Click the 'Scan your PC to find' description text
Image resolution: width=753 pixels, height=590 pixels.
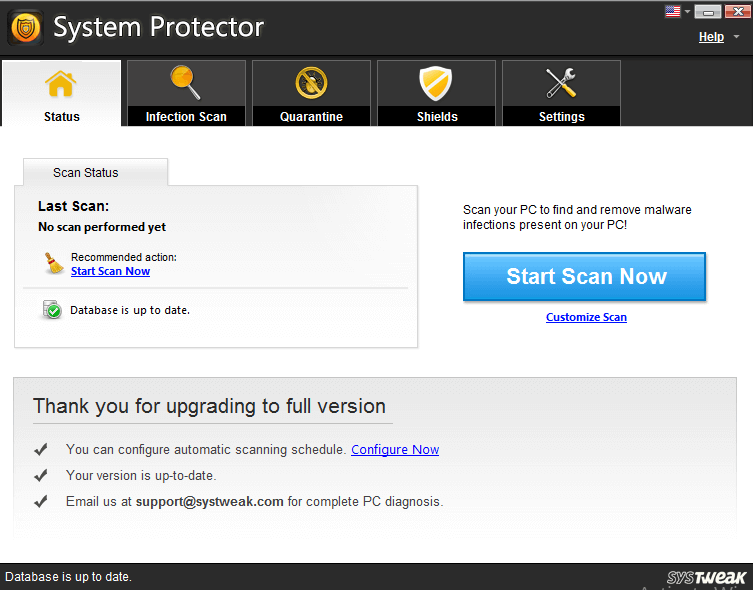pyautogui.click(x=577, y=217)
